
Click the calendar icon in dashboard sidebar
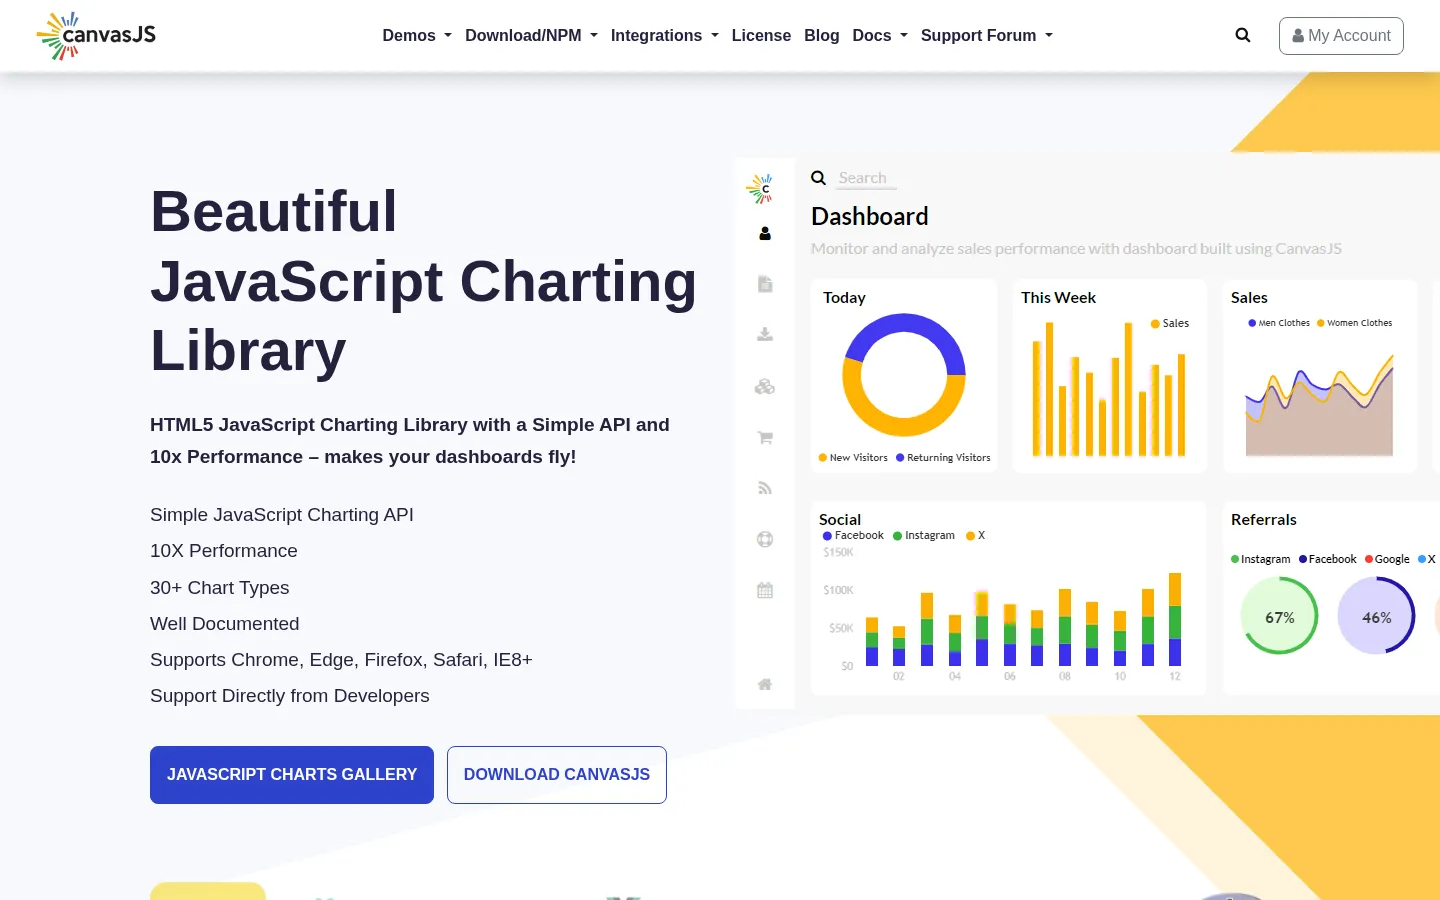[765, 590]
